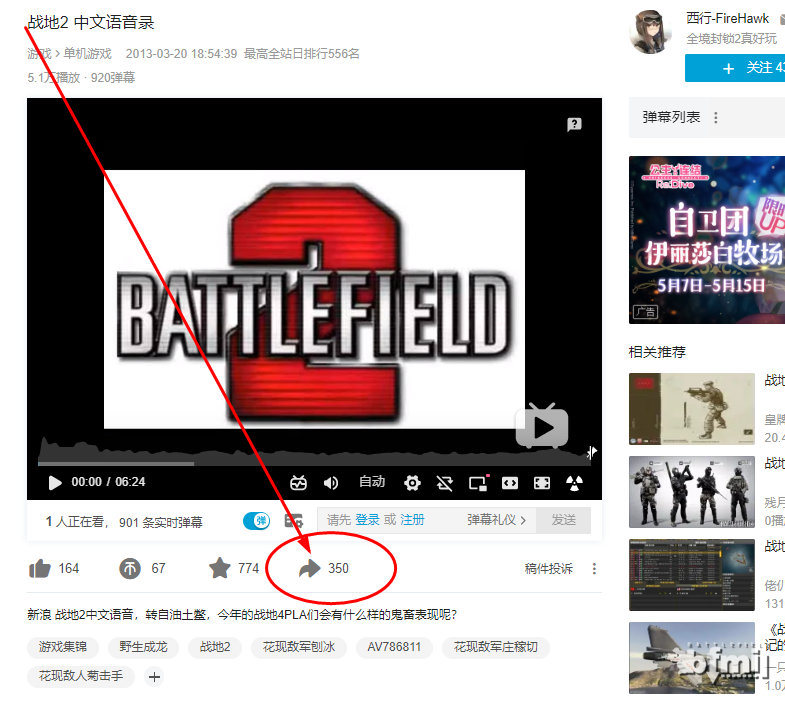Click the AV786811 tag
The image size is (785, 701).
pos(394,647)
